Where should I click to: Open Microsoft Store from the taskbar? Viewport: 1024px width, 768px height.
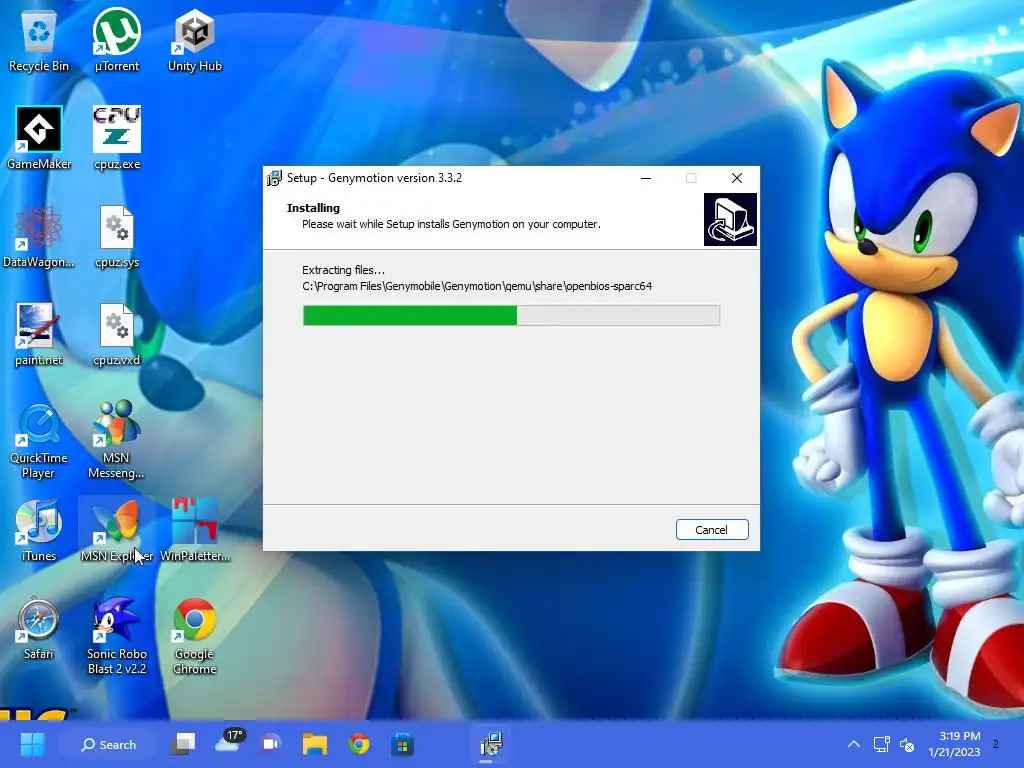tap(402, 744)
